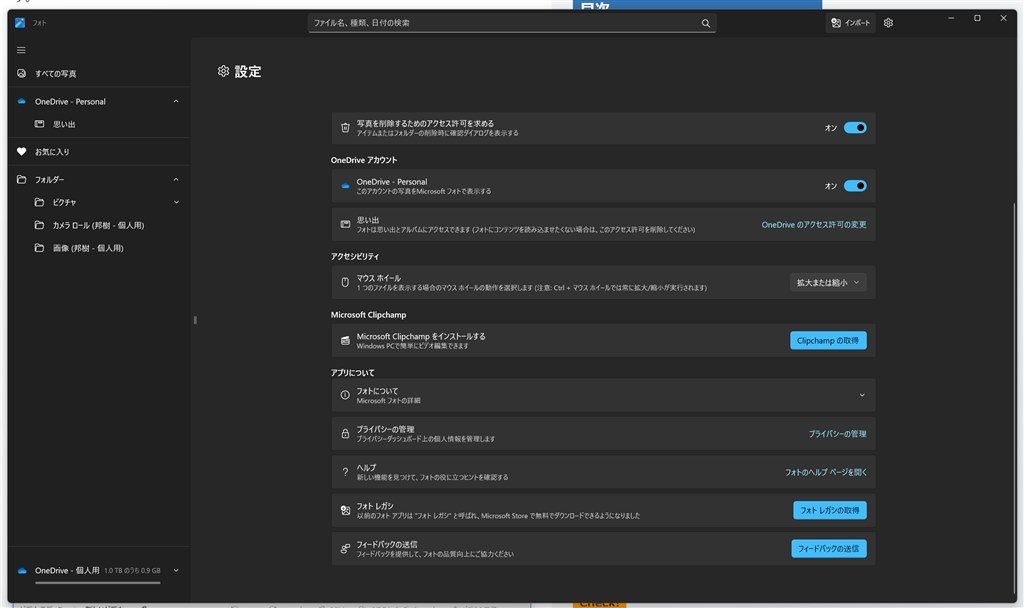Expand the ピクチャ folder chevron
This screenshot has height=608, width=1024.
pyautogui.click(x=176, y=202)
